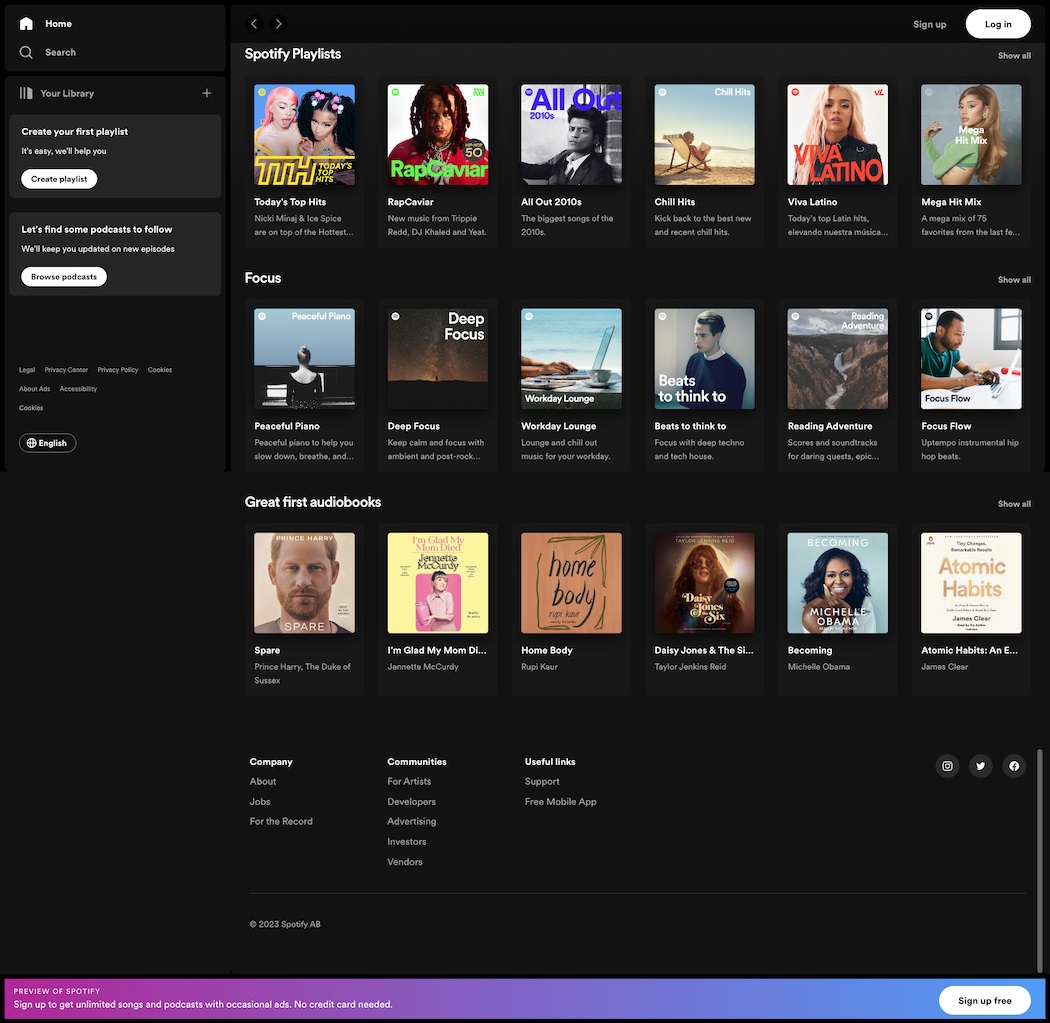Viewport: 1050px width, 1023px height.
Task: Click the Create playlist button
Action: (x=59, y=179)
